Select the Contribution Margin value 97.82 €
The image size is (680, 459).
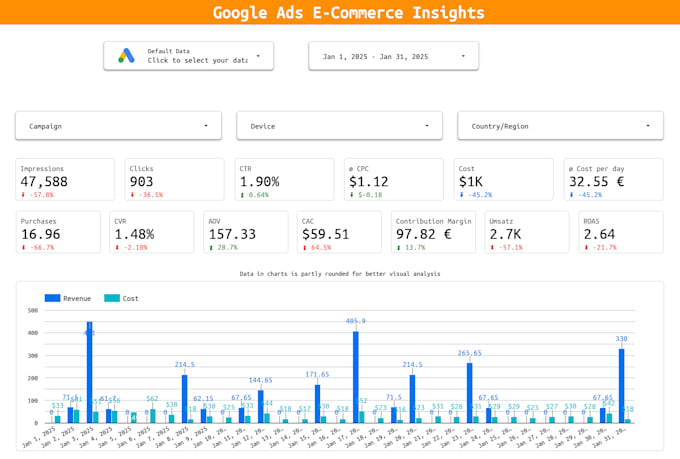pyautogui.click(x=423, y=234)
